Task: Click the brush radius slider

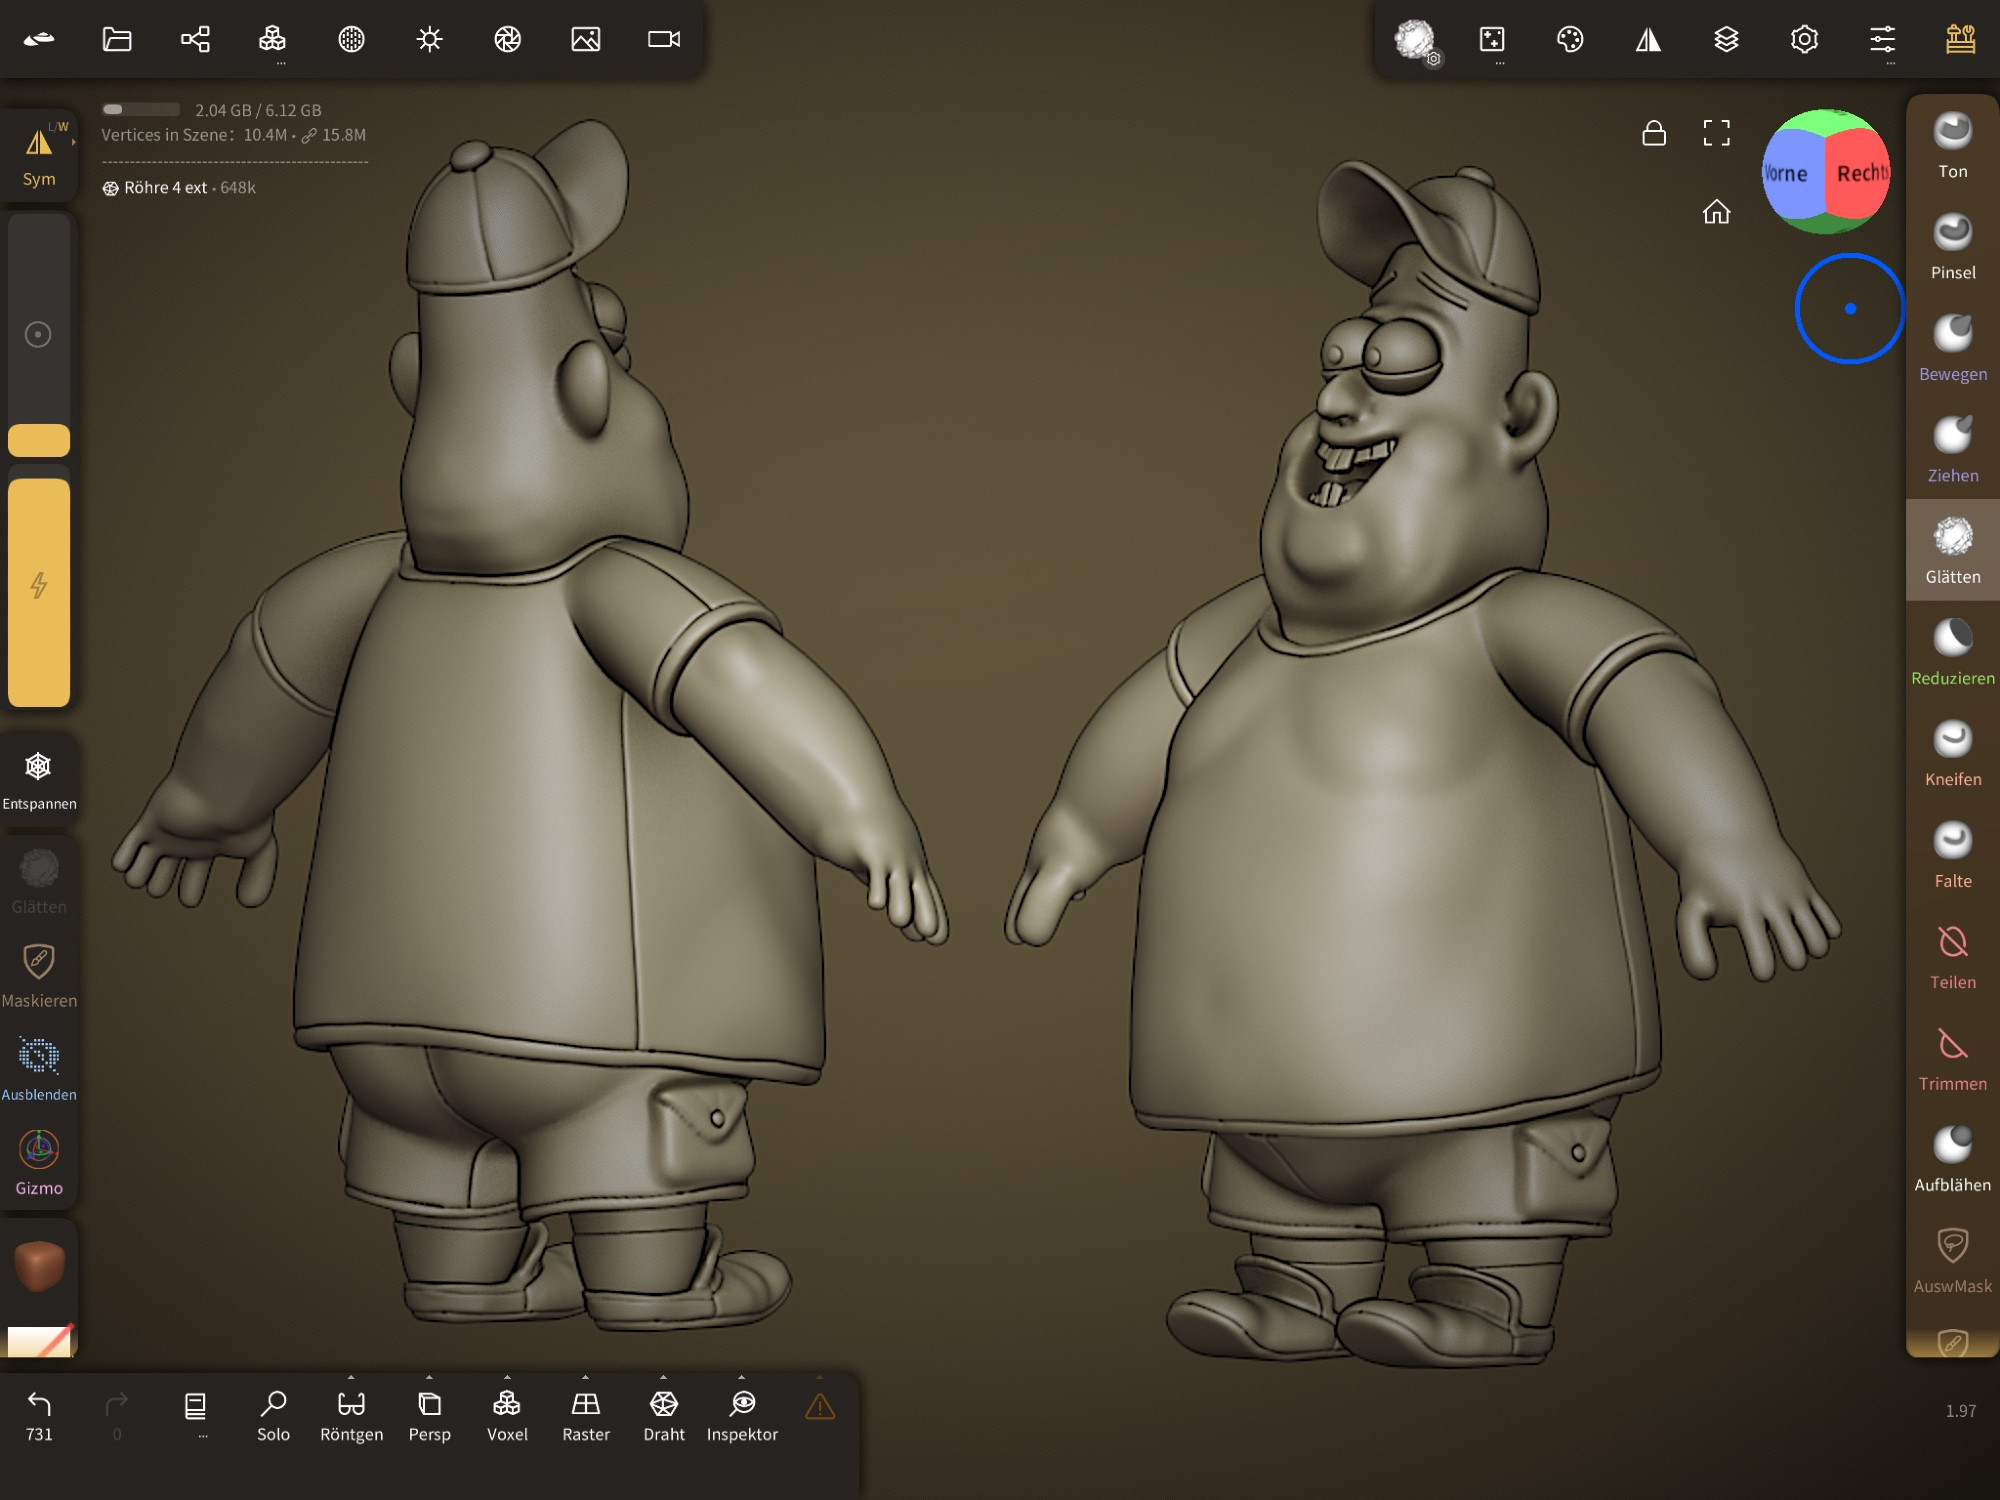Action: click(x=39, y=335)
